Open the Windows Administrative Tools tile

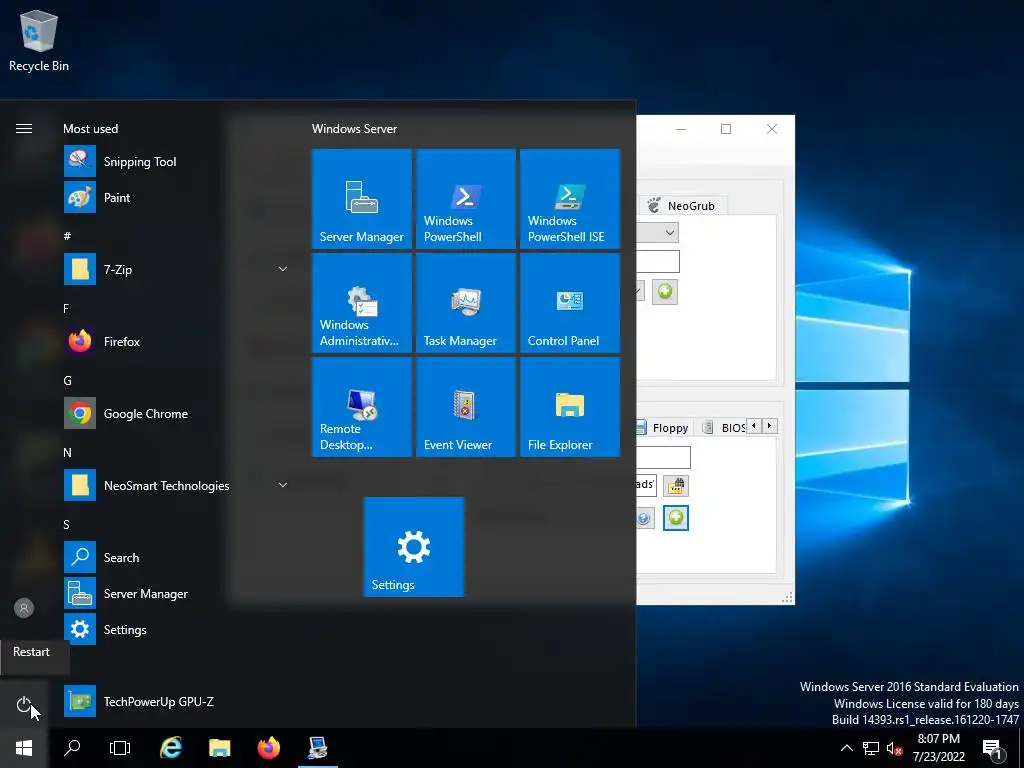point(362,303)
